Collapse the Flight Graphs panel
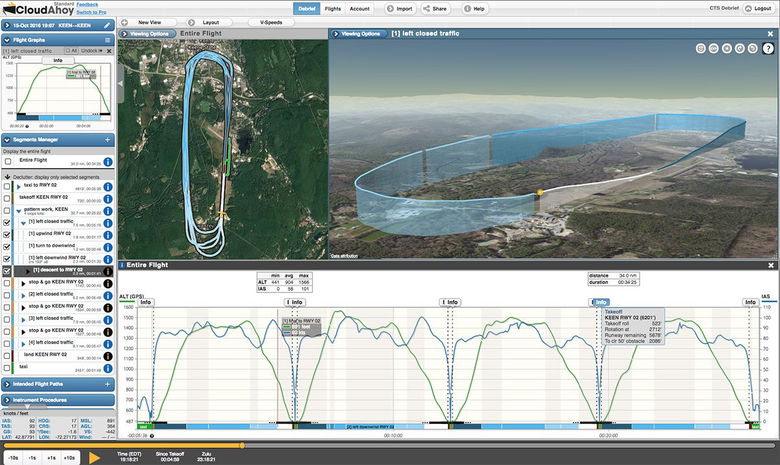This screenshot has width=780, height=465. (x=7, y=40)
